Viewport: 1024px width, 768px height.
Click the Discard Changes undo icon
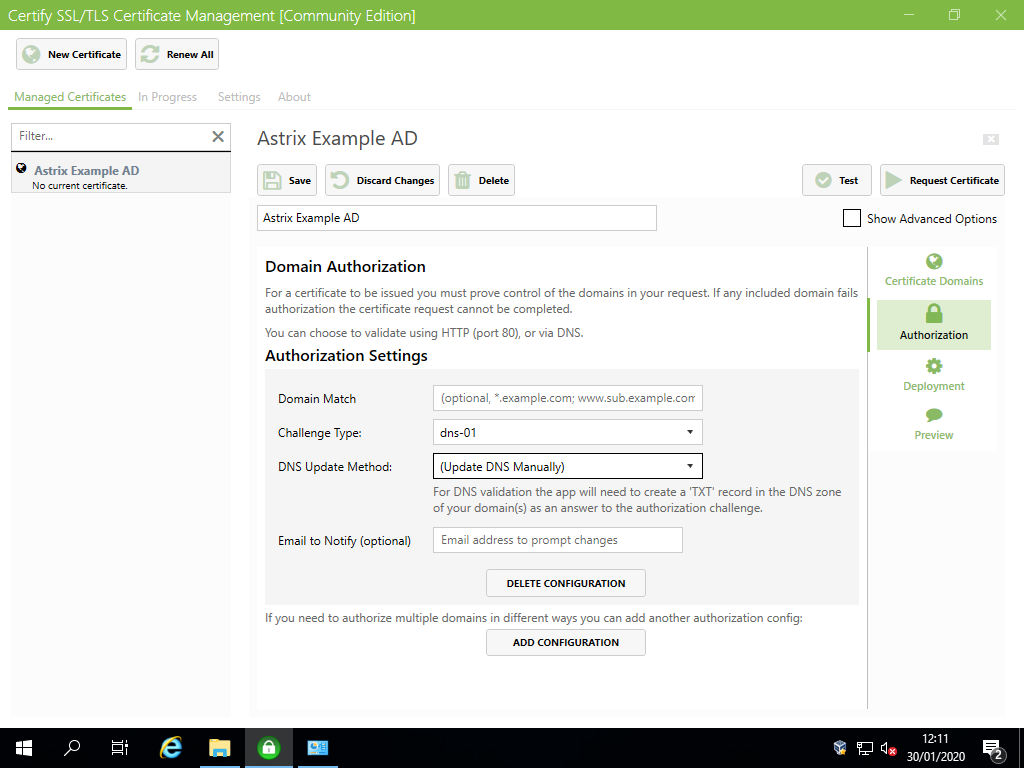342,180
